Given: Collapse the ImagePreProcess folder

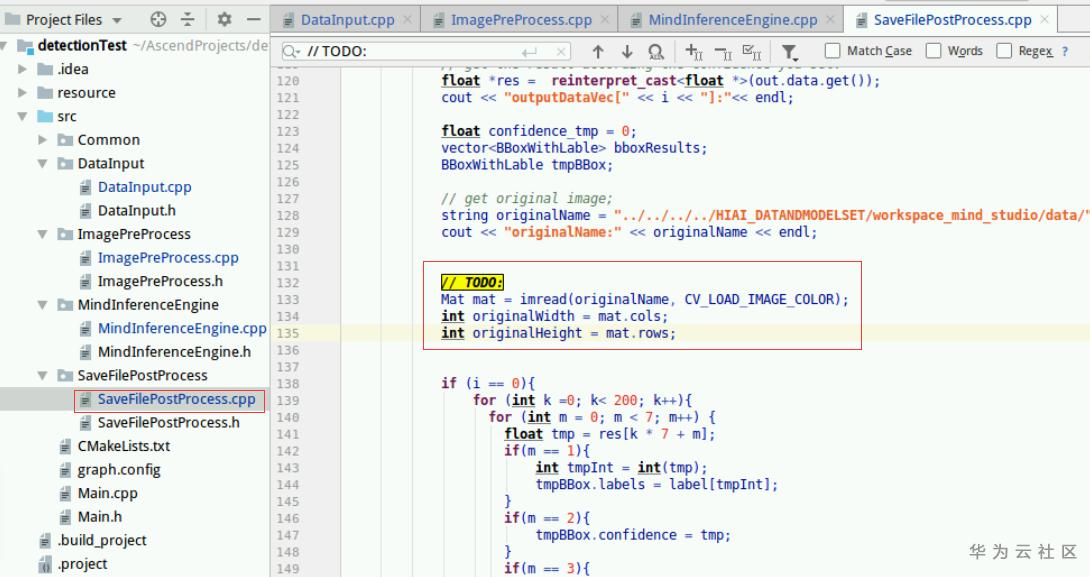Looking at the screenshot, I should (42, 234).
